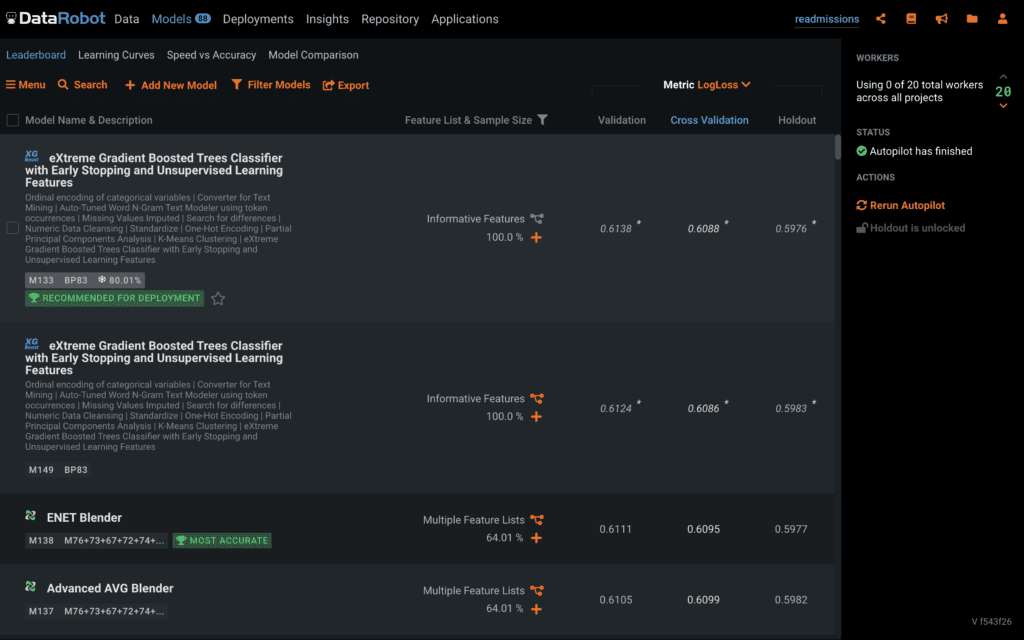Click the Export button
This screenshot has width=1024, height=640.
[x=346, y=85]
